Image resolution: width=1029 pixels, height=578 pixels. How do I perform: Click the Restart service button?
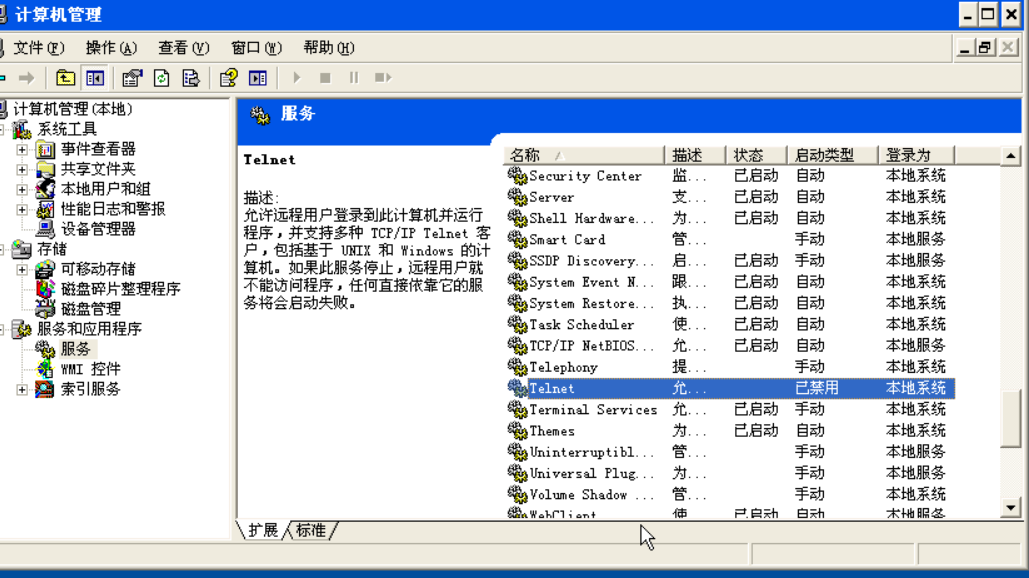[x=383, y=78]
